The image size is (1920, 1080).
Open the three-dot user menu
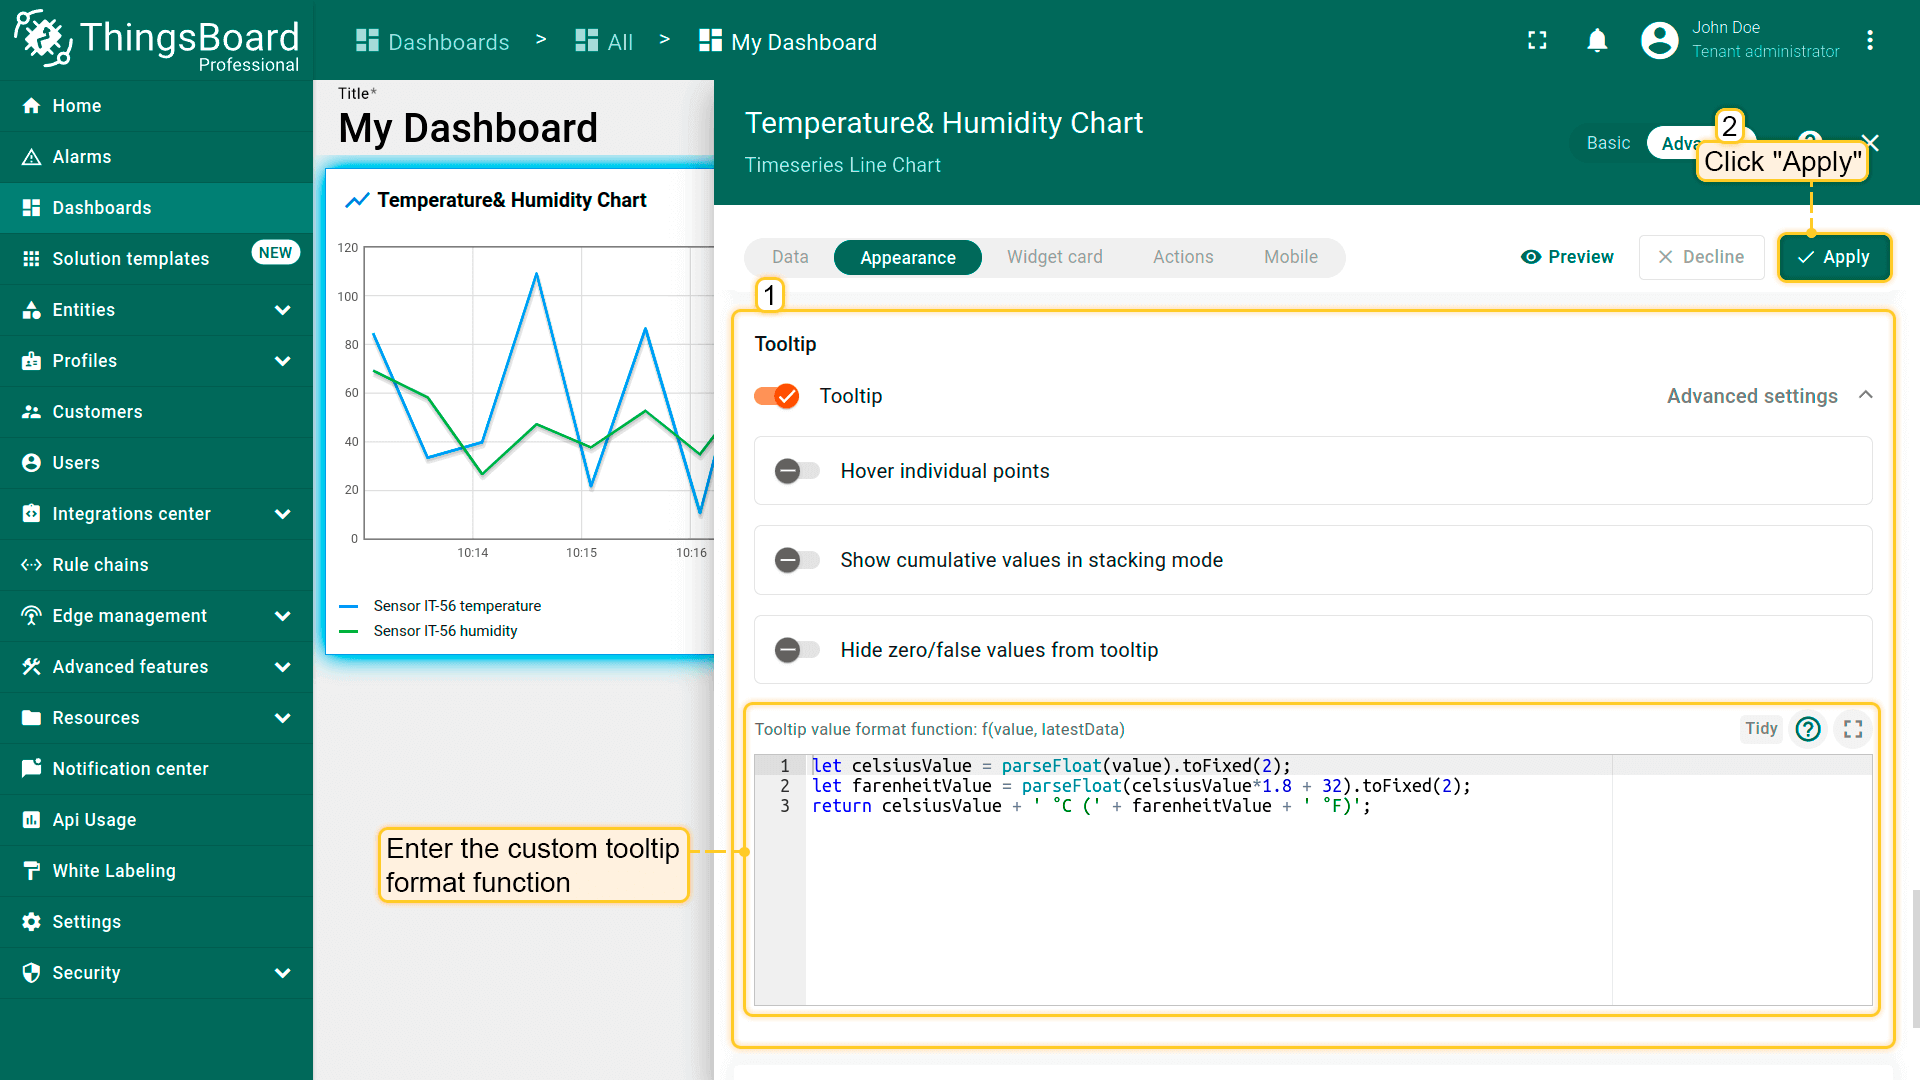(1869, 40)
